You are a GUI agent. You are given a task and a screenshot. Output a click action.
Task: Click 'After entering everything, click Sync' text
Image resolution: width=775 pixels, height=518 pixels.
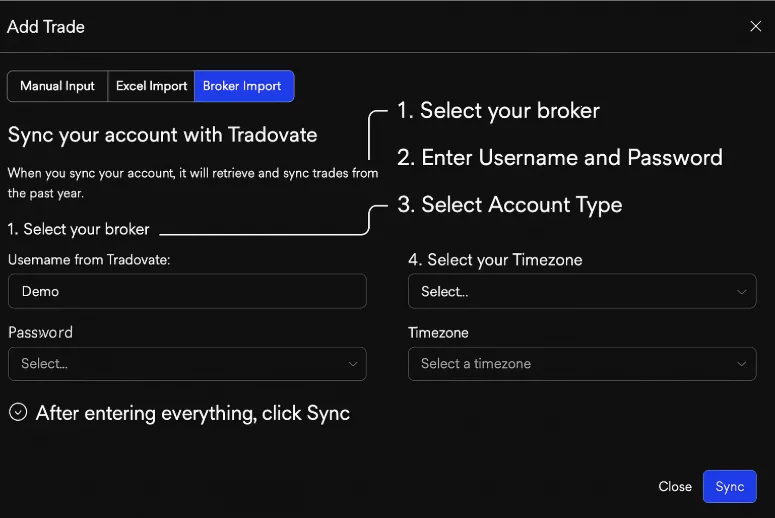[193, 413]
